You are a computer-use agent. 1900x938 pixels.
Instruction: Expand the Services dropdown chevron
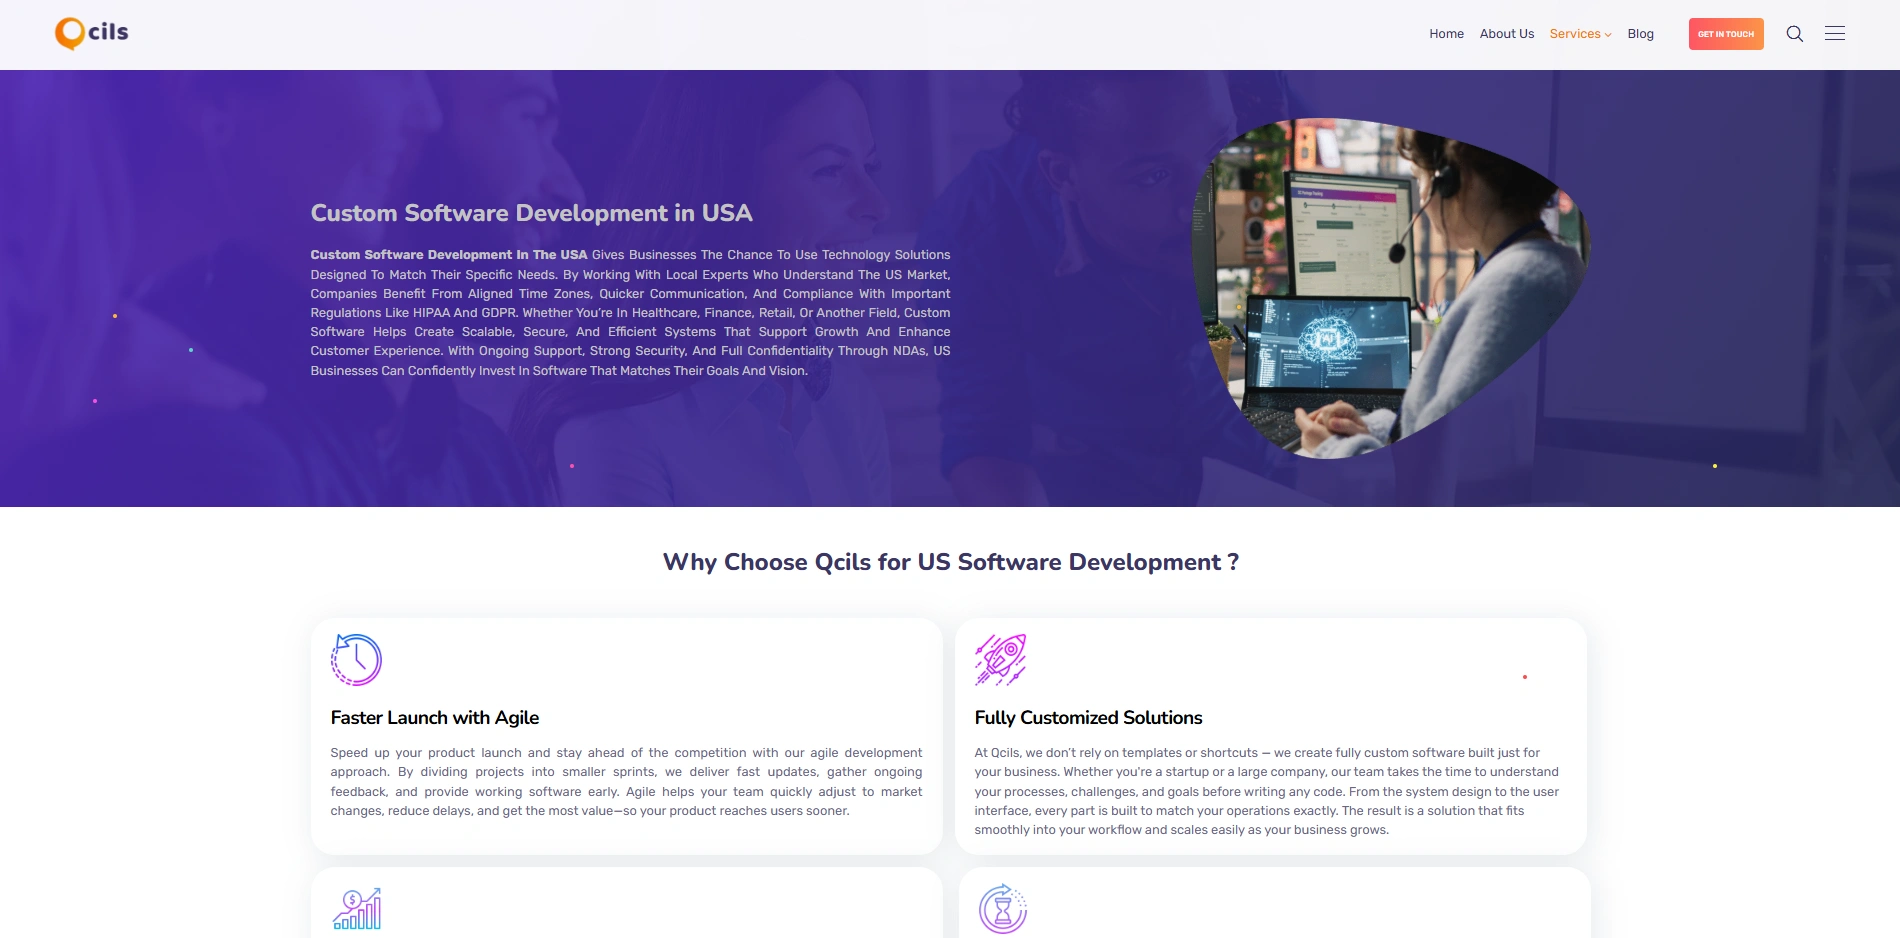click(1608, 35)
